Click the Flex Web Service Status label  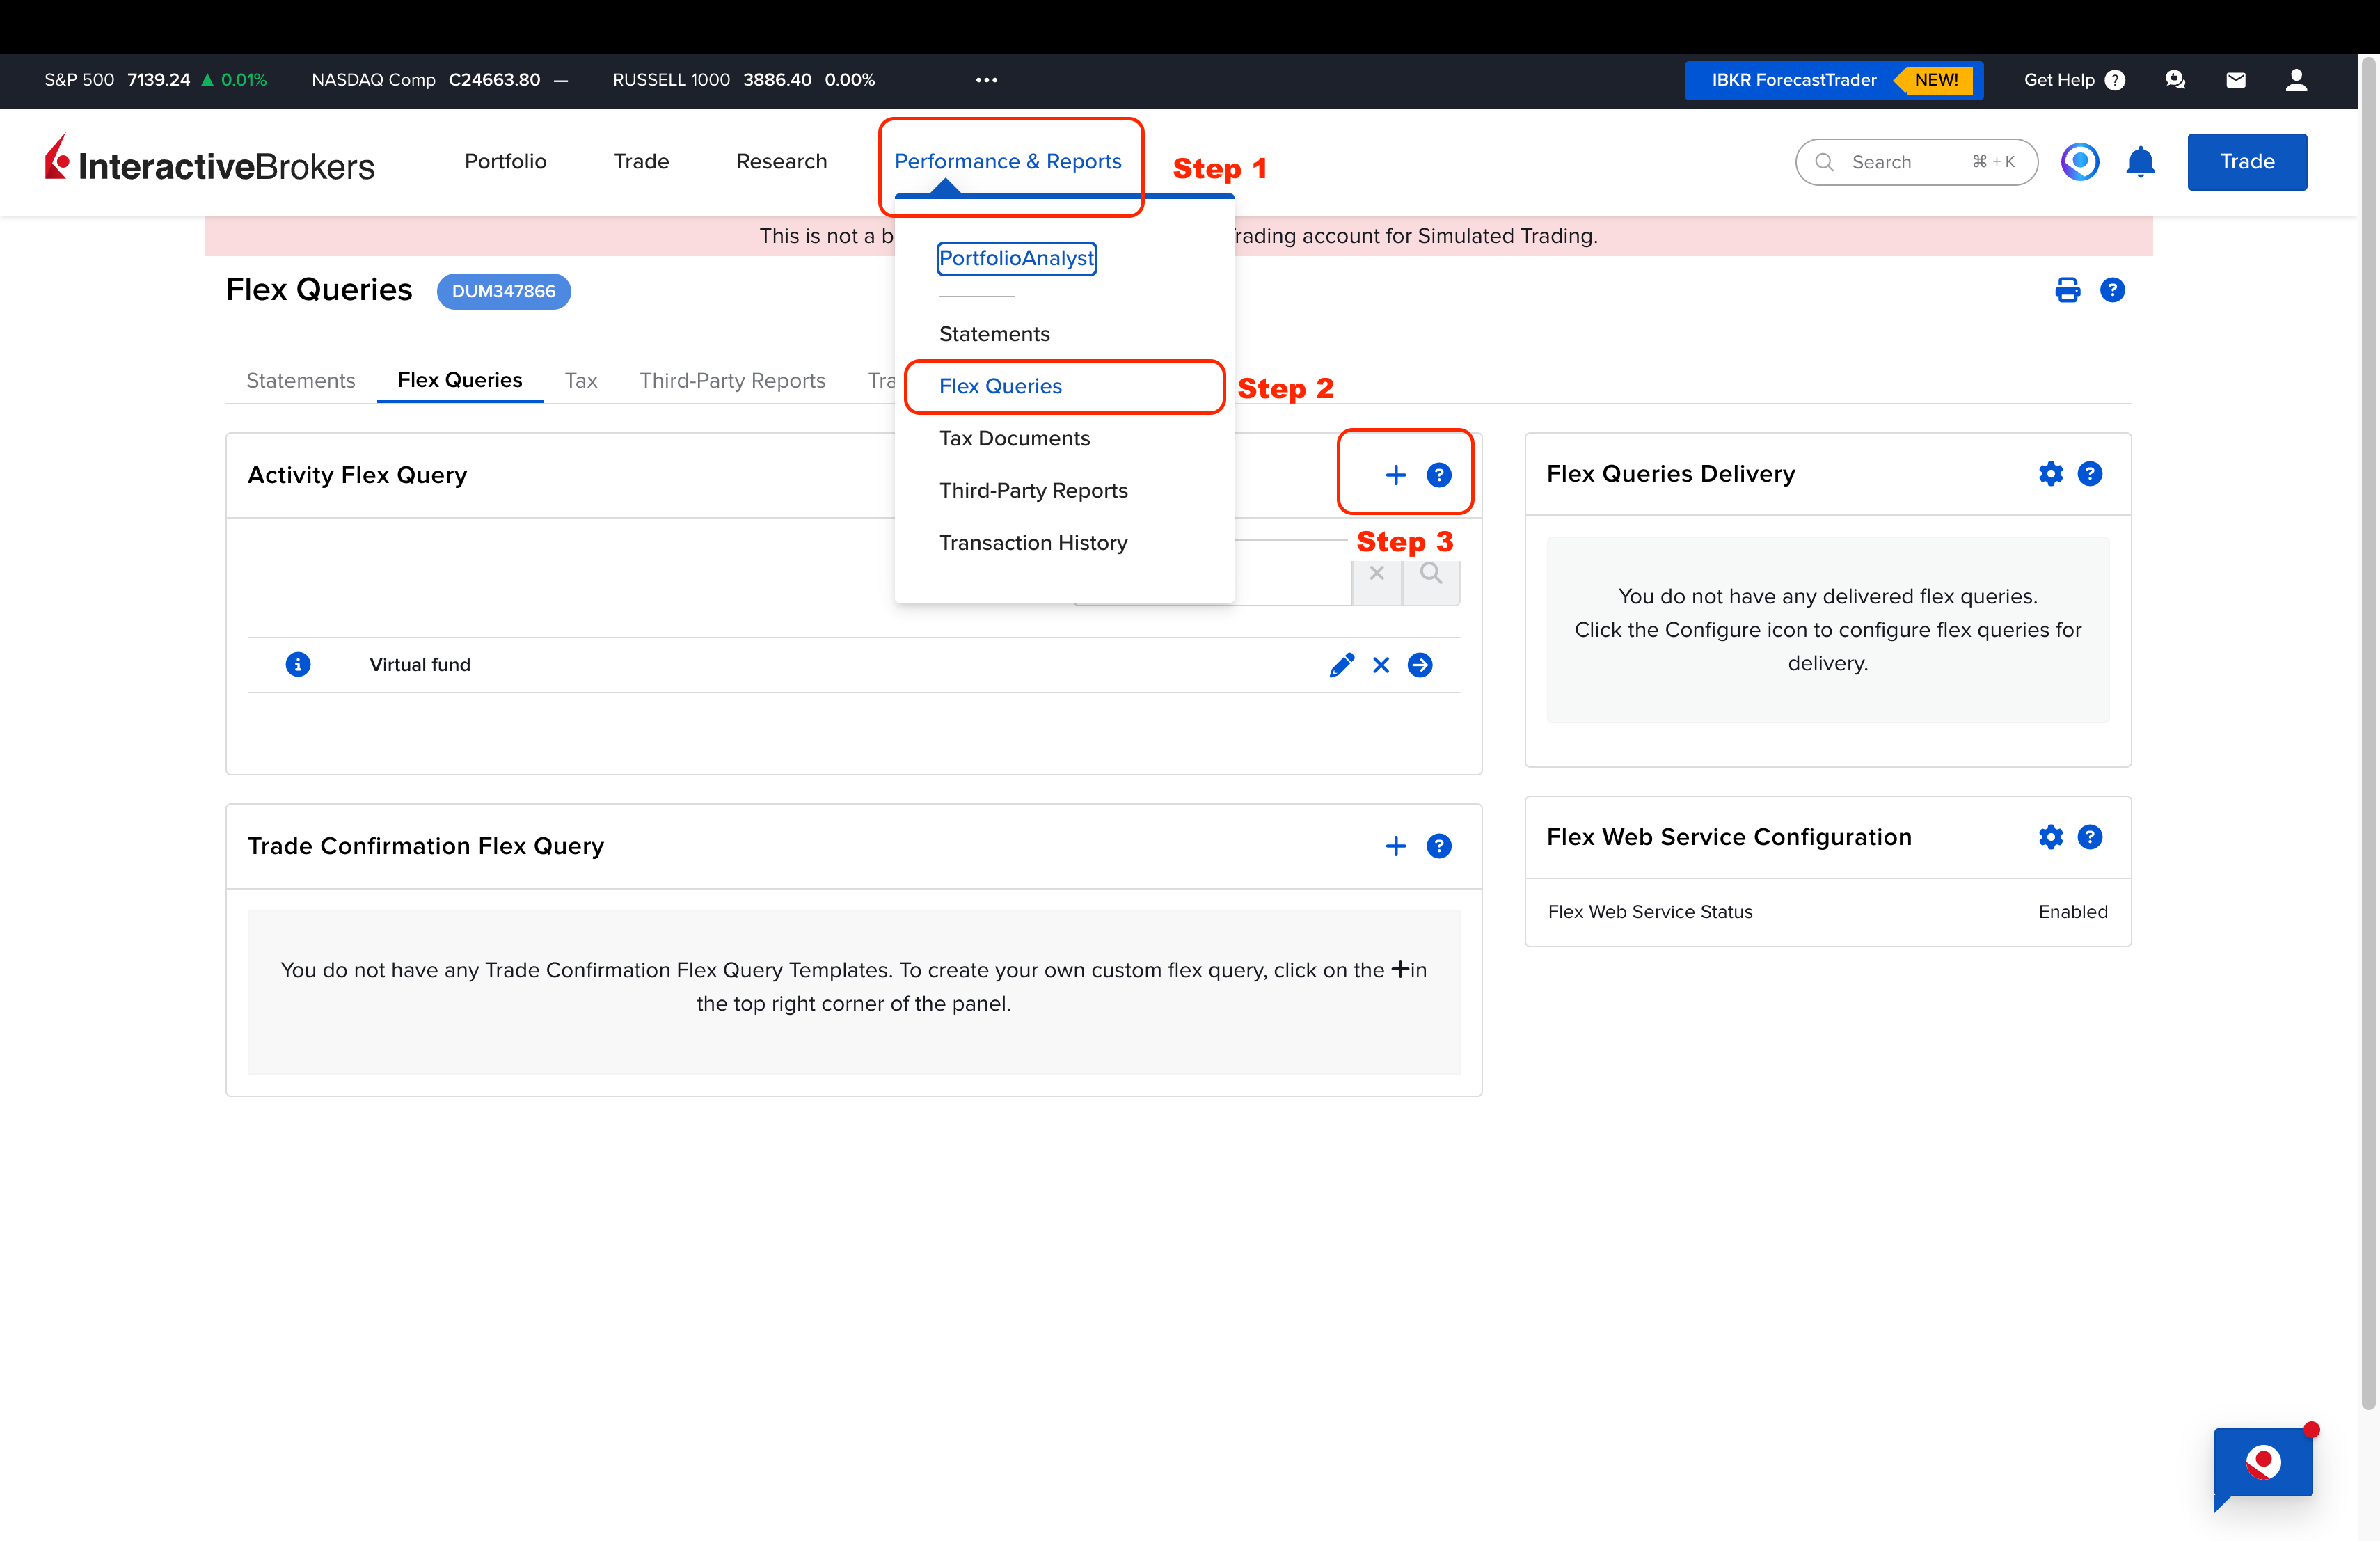tap(1649, 912)
